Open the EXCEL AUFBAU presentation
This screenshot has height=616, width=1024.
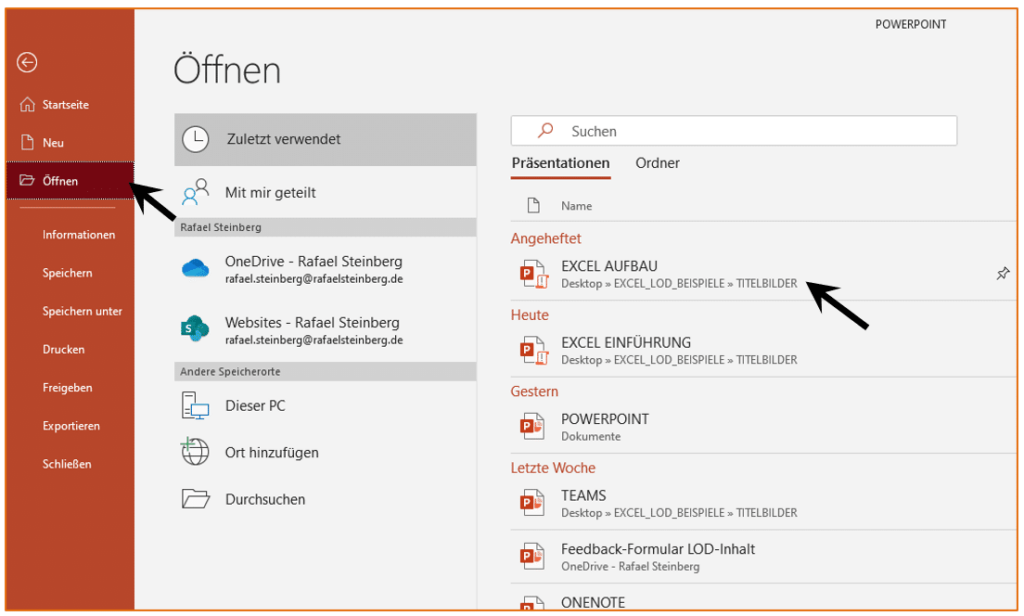coord(763,274)
